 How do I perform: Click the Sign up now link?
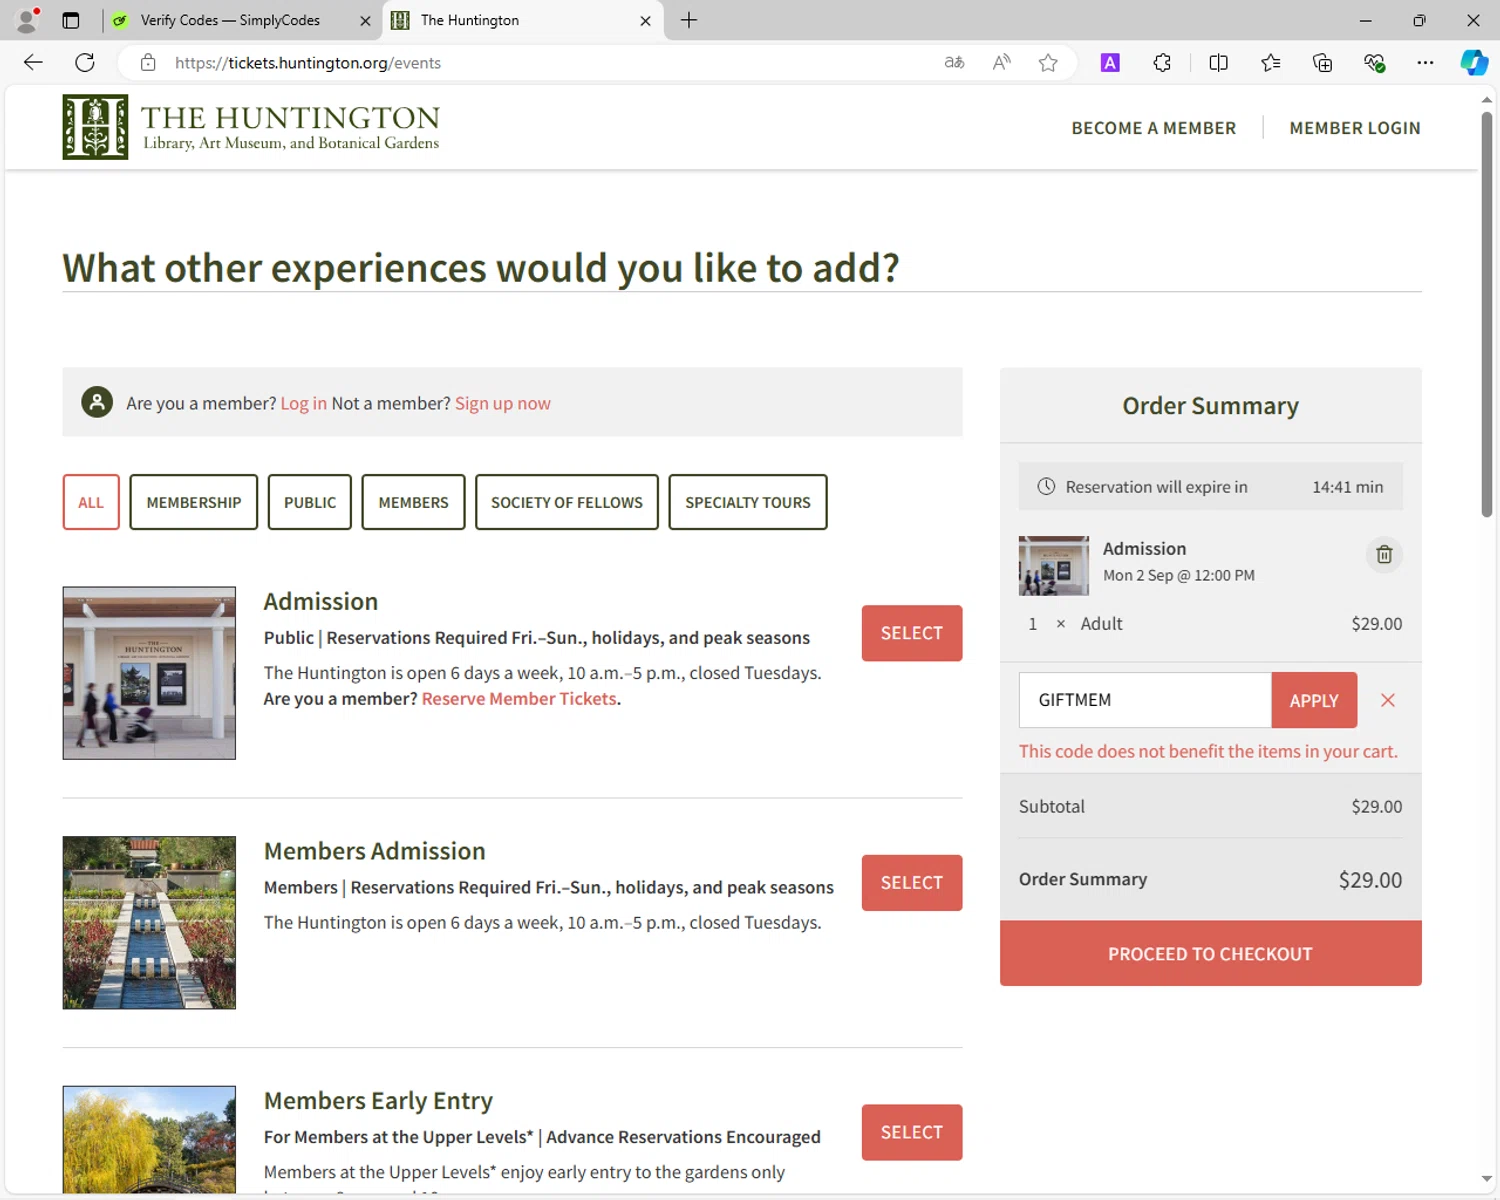click(x=503, y=403)
